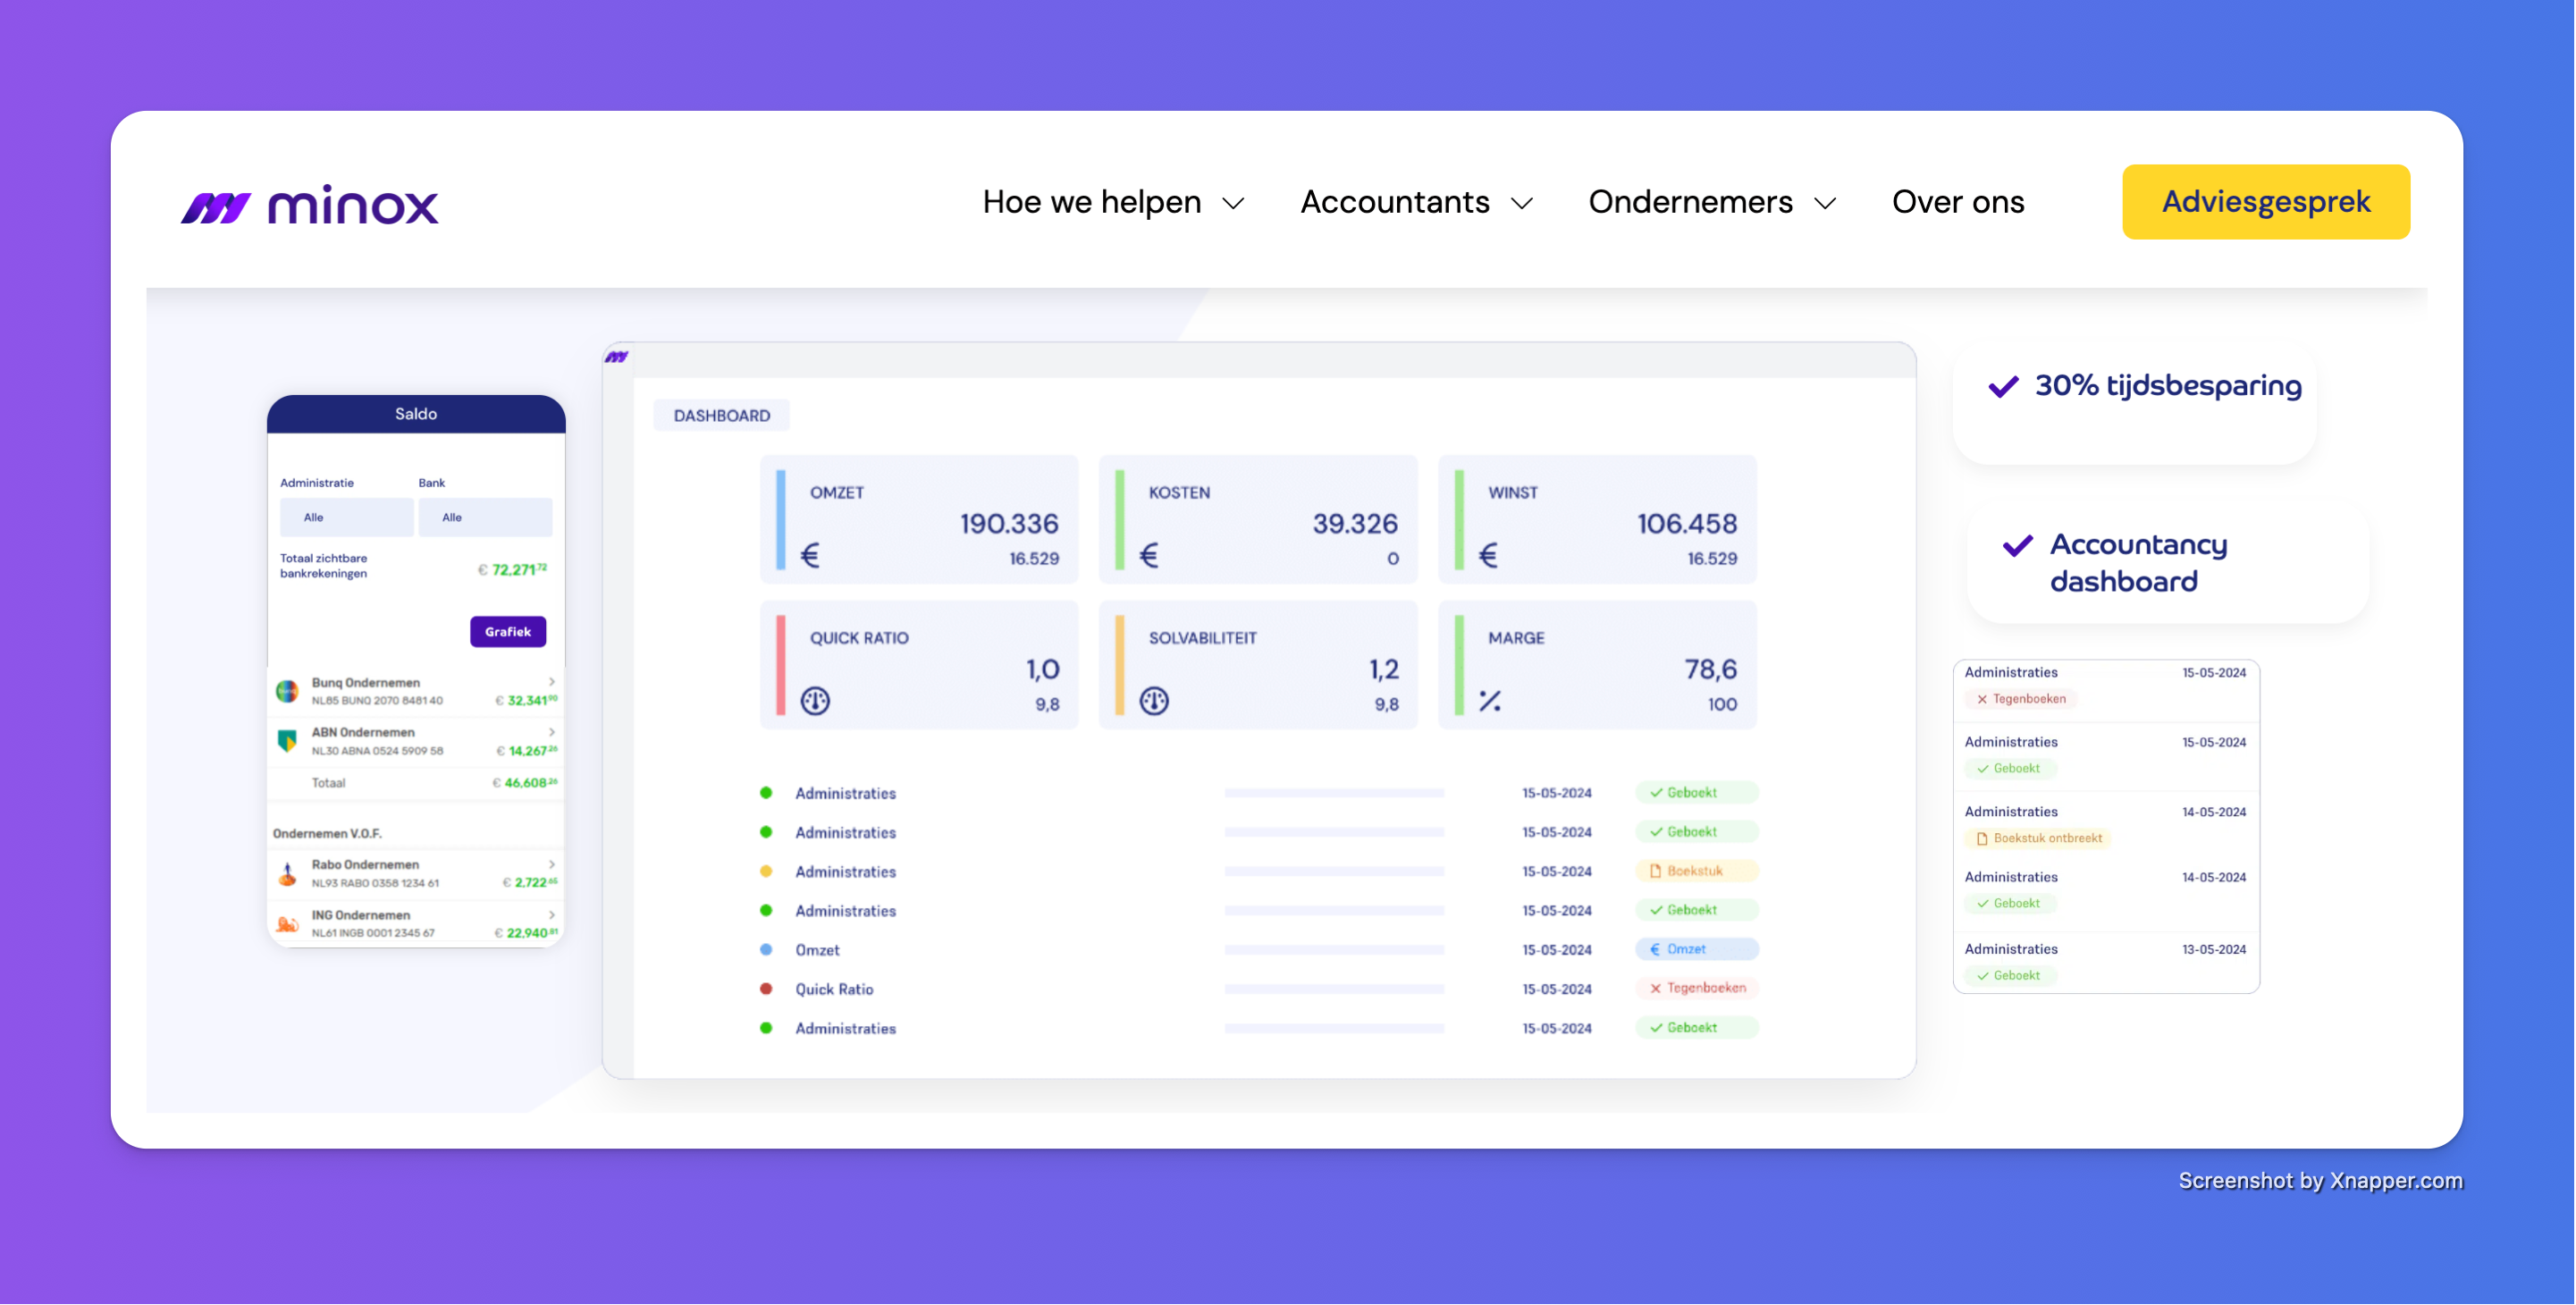
Task: Click the ABN Ondernemen shield icon
Action: coord(288,740)
